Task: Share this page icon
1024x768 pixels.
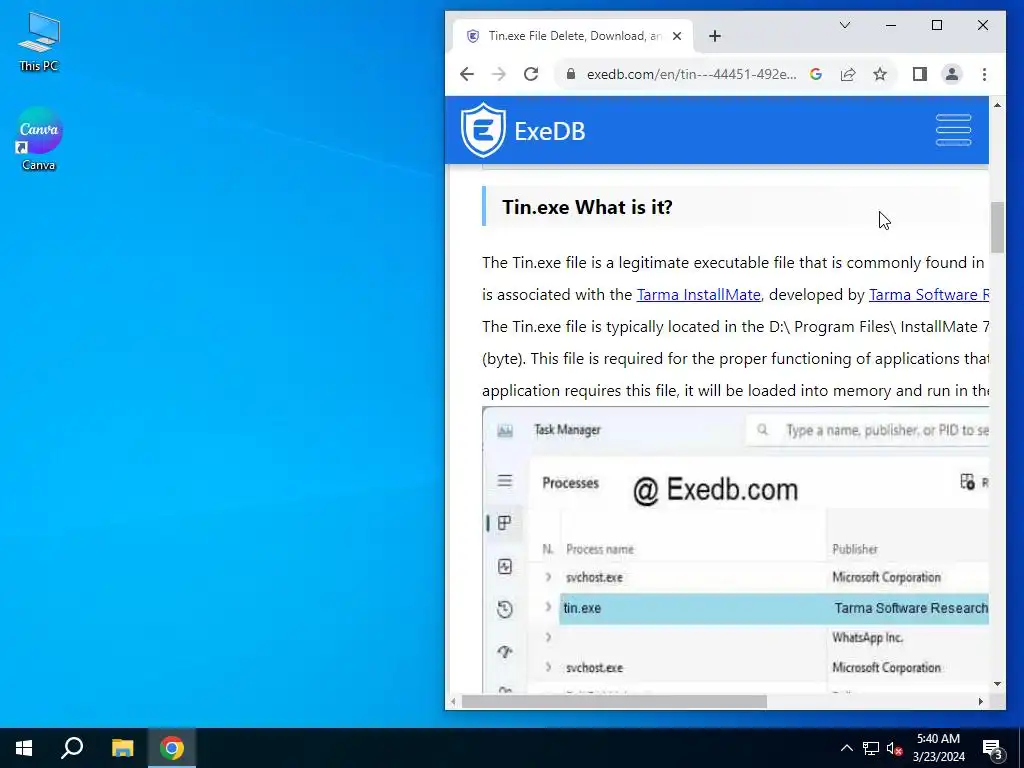Action: point(848,74)
